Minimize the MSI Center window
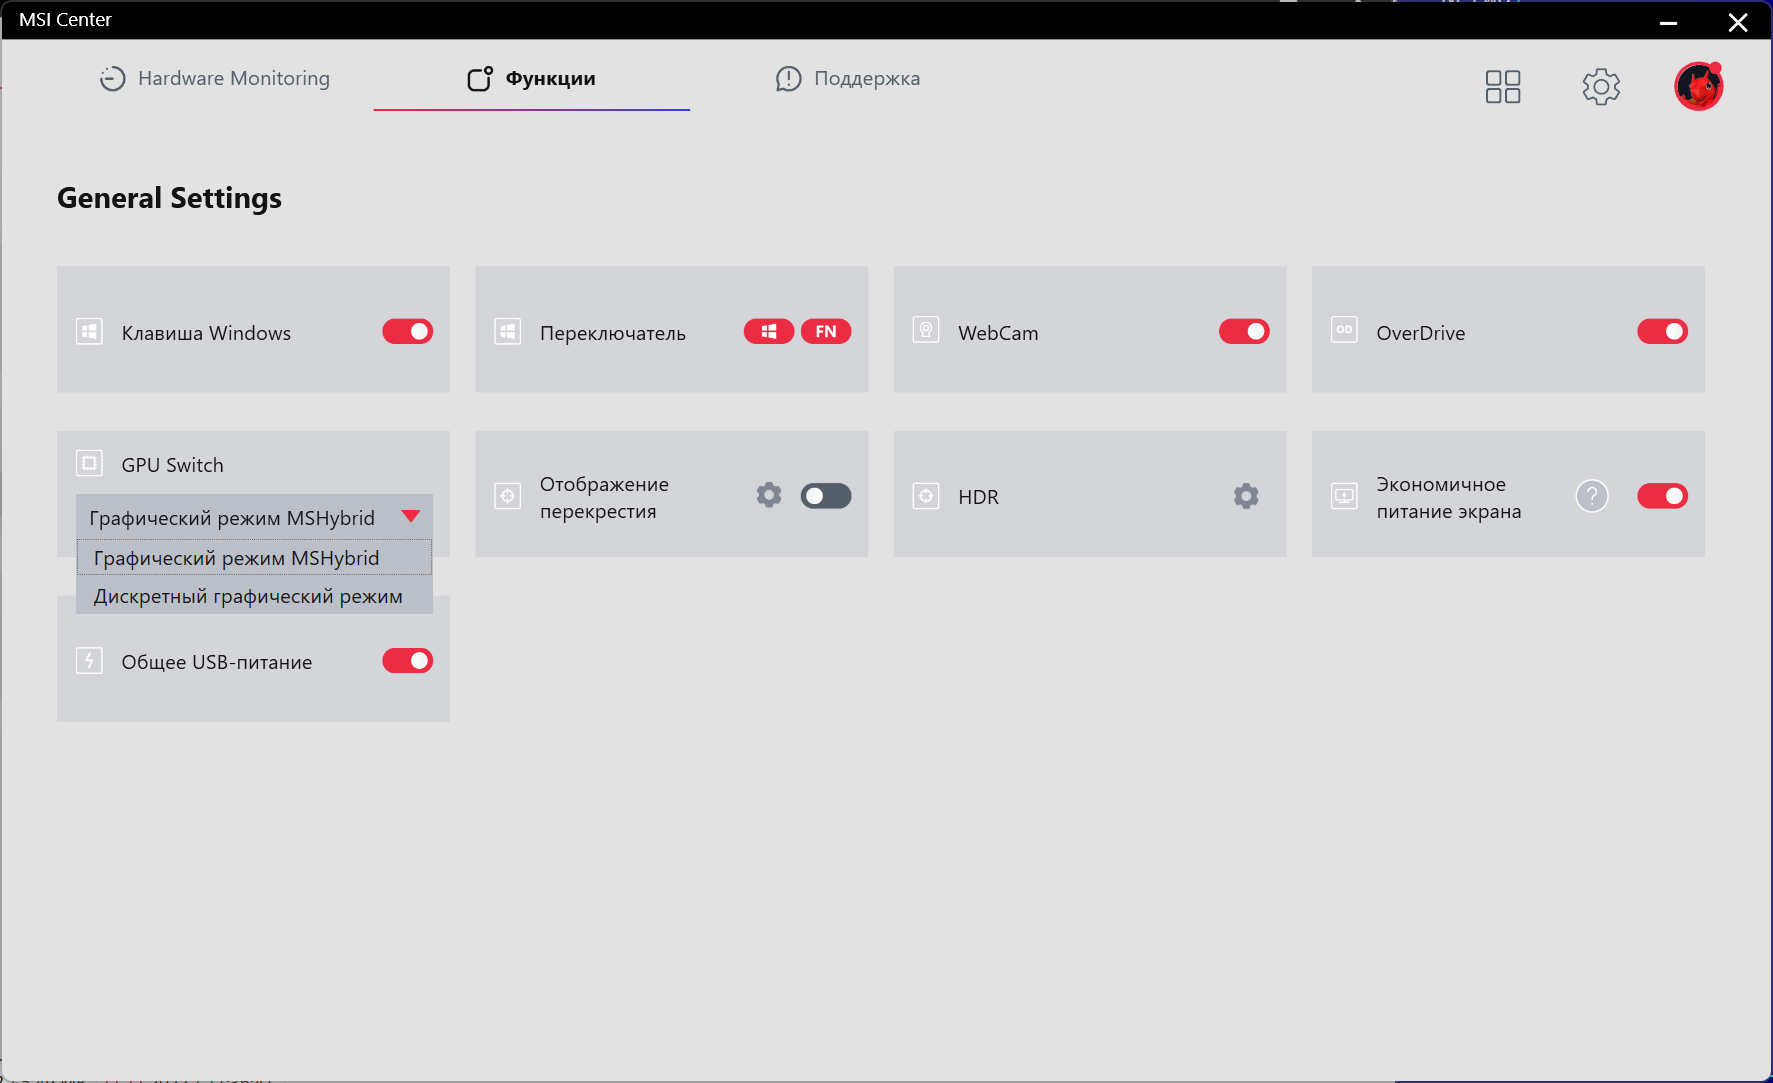This screenshot has height=1083, width=1773. pos(1668,22)
